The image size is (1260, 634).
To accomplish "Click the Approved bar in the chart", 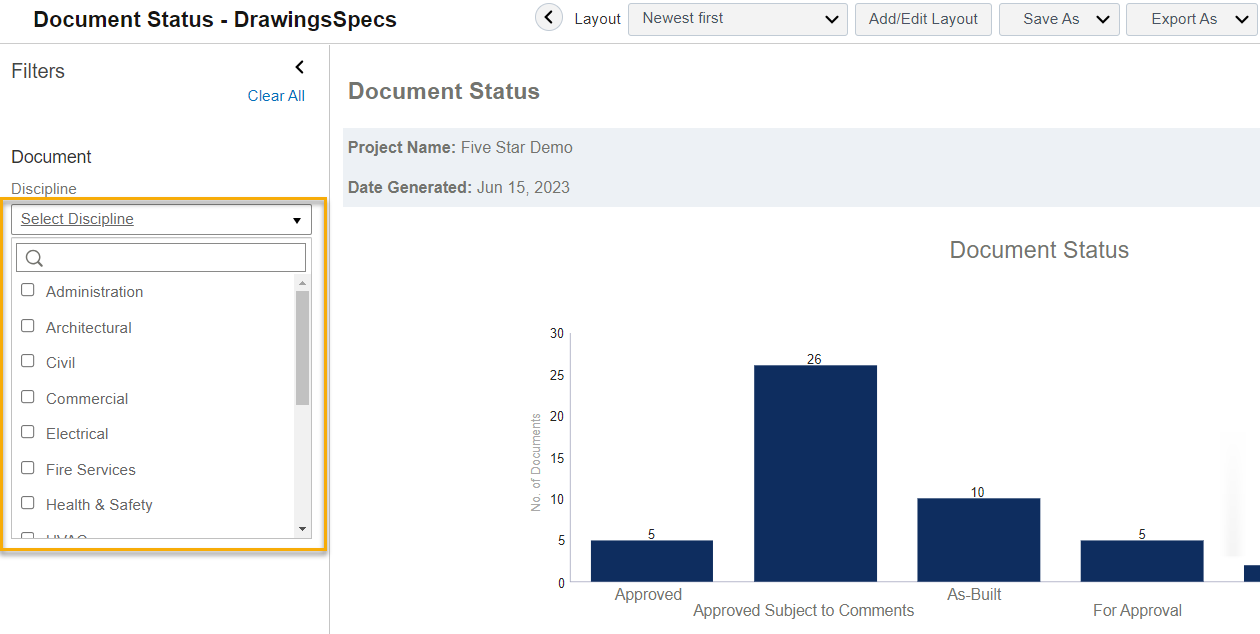I will [652, 561].
